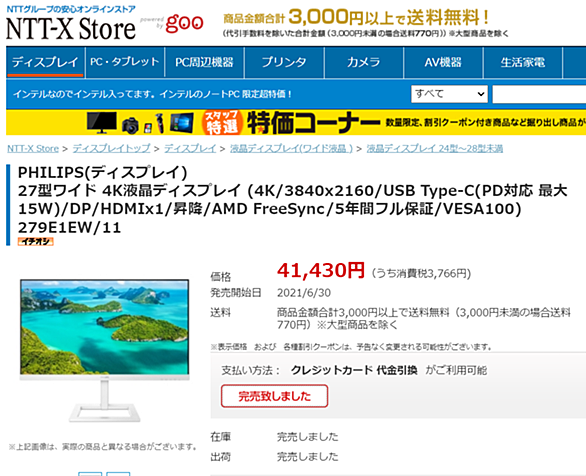Click the consumption tax note (うち消費税3,766円)
This screenshot has height=476, width=586.
(x=421, y=273)
